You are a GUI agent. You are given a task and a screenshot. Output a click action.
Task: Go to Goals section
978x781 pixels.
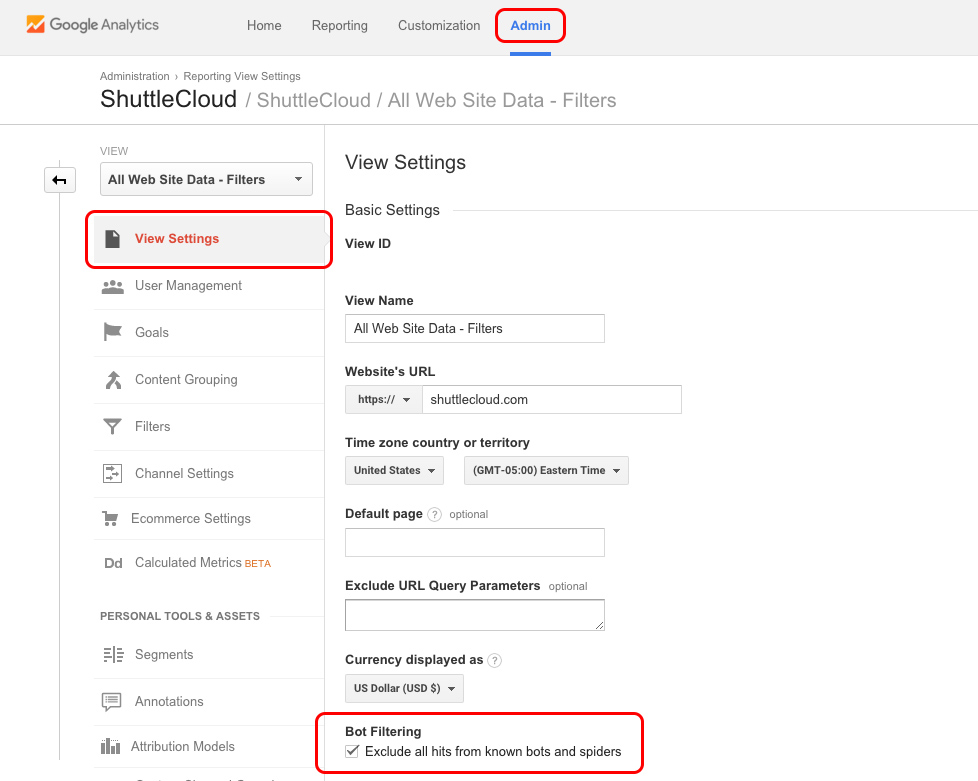pos(210,332)
